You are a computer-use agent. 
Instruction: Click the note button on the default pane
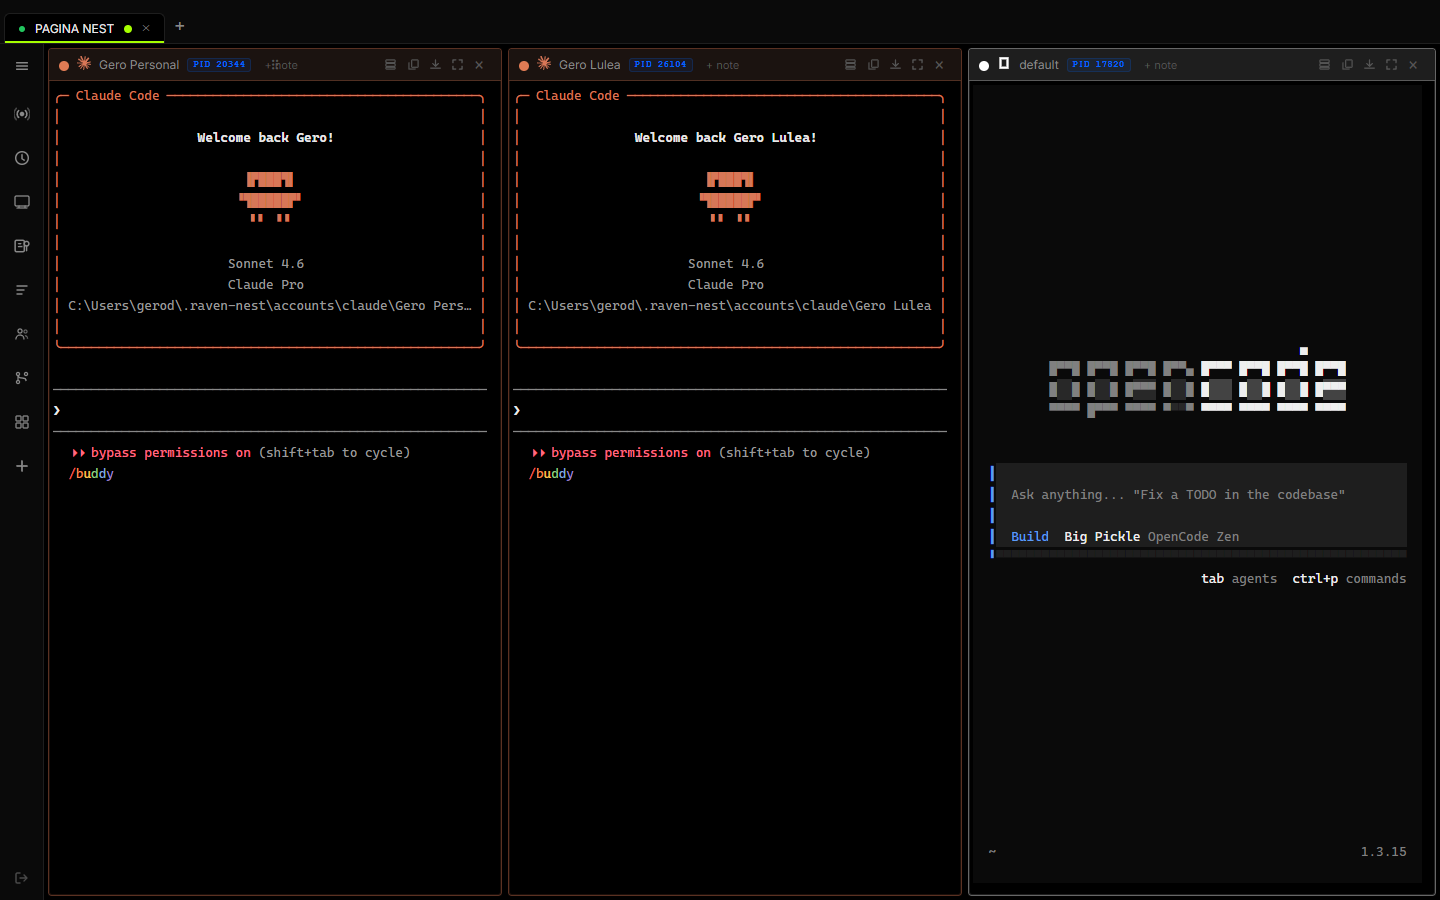(x=1160, y=64)
